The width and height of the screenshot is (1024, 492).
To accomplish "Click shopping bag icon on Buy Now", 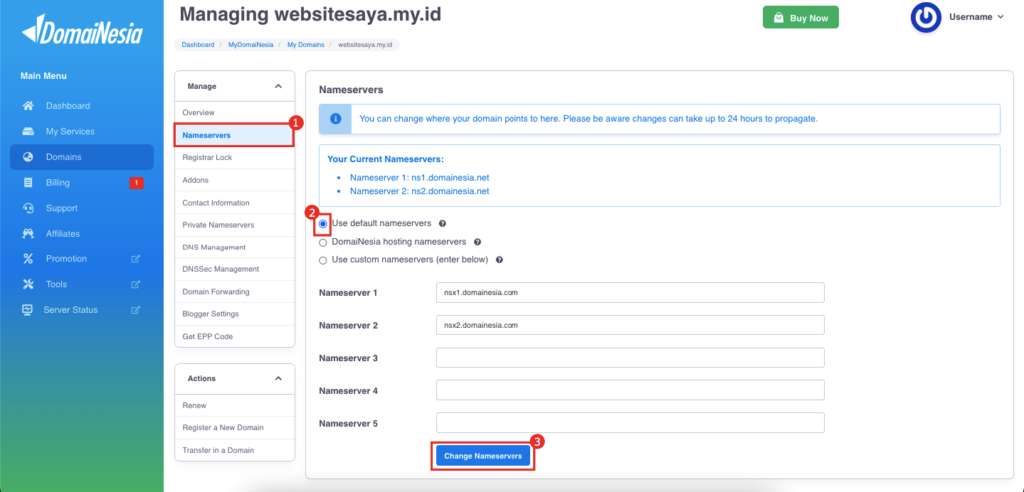I will pyautogui.click(x=778, y=18).
